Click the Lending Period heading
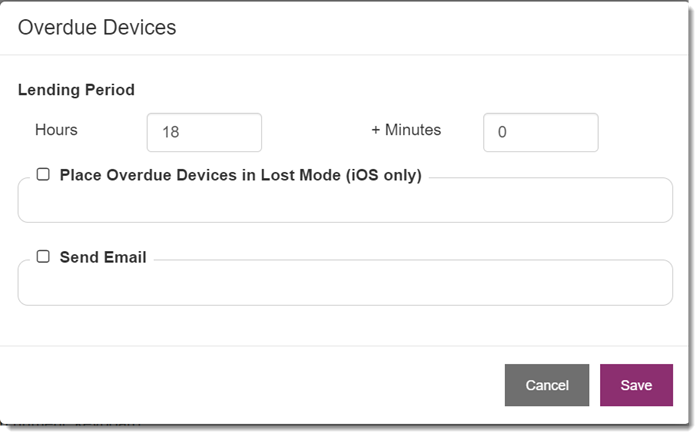The width and height of the screenshot is (700, 437). point(76,90)
